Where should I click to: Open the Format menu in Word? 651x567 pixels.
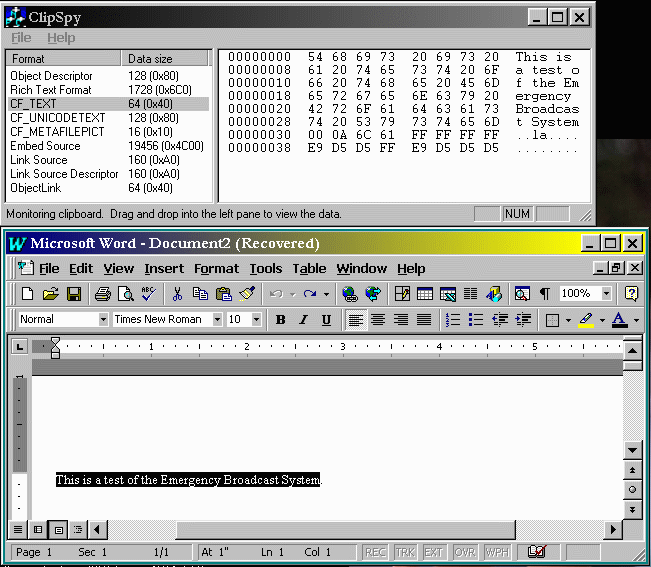[216, 269]
